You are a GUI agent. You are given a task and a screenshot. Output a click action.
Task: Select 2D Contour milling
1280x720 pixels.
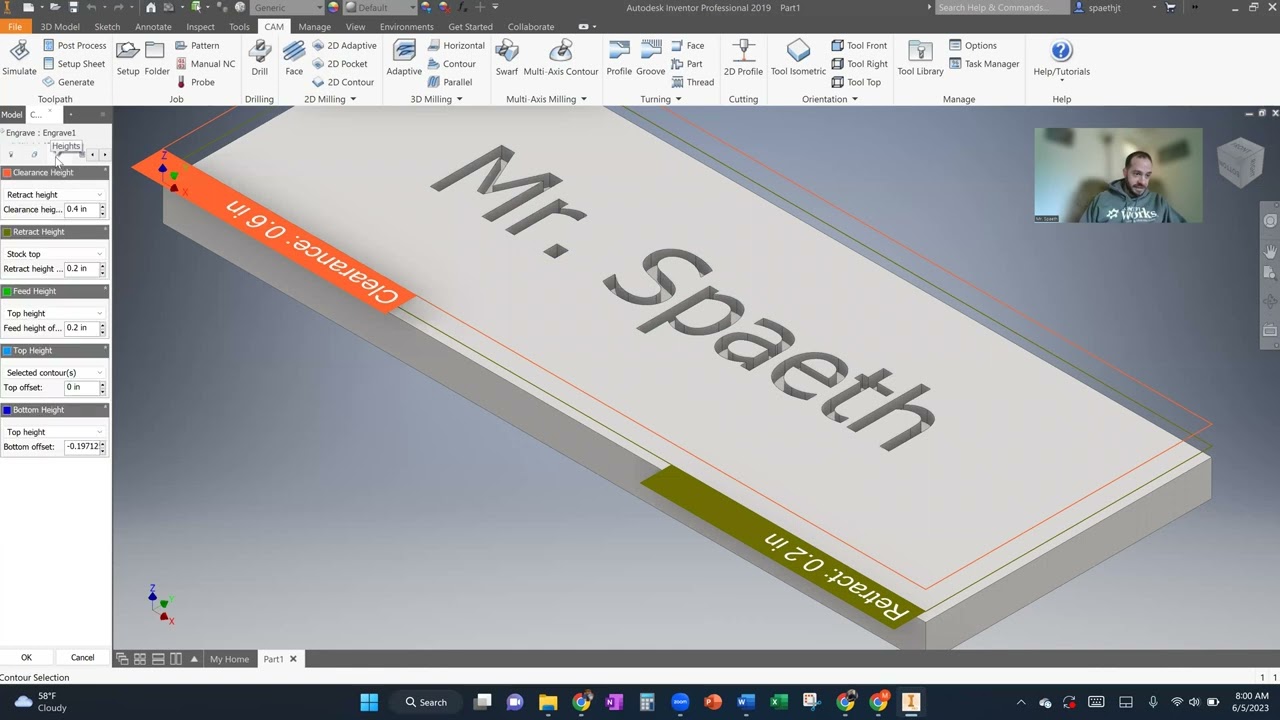[343, 82]
